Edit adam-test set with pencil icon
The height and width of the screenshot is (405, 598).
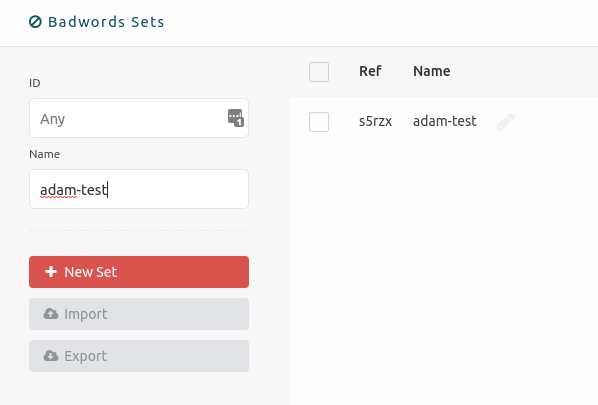pos(506,122)
